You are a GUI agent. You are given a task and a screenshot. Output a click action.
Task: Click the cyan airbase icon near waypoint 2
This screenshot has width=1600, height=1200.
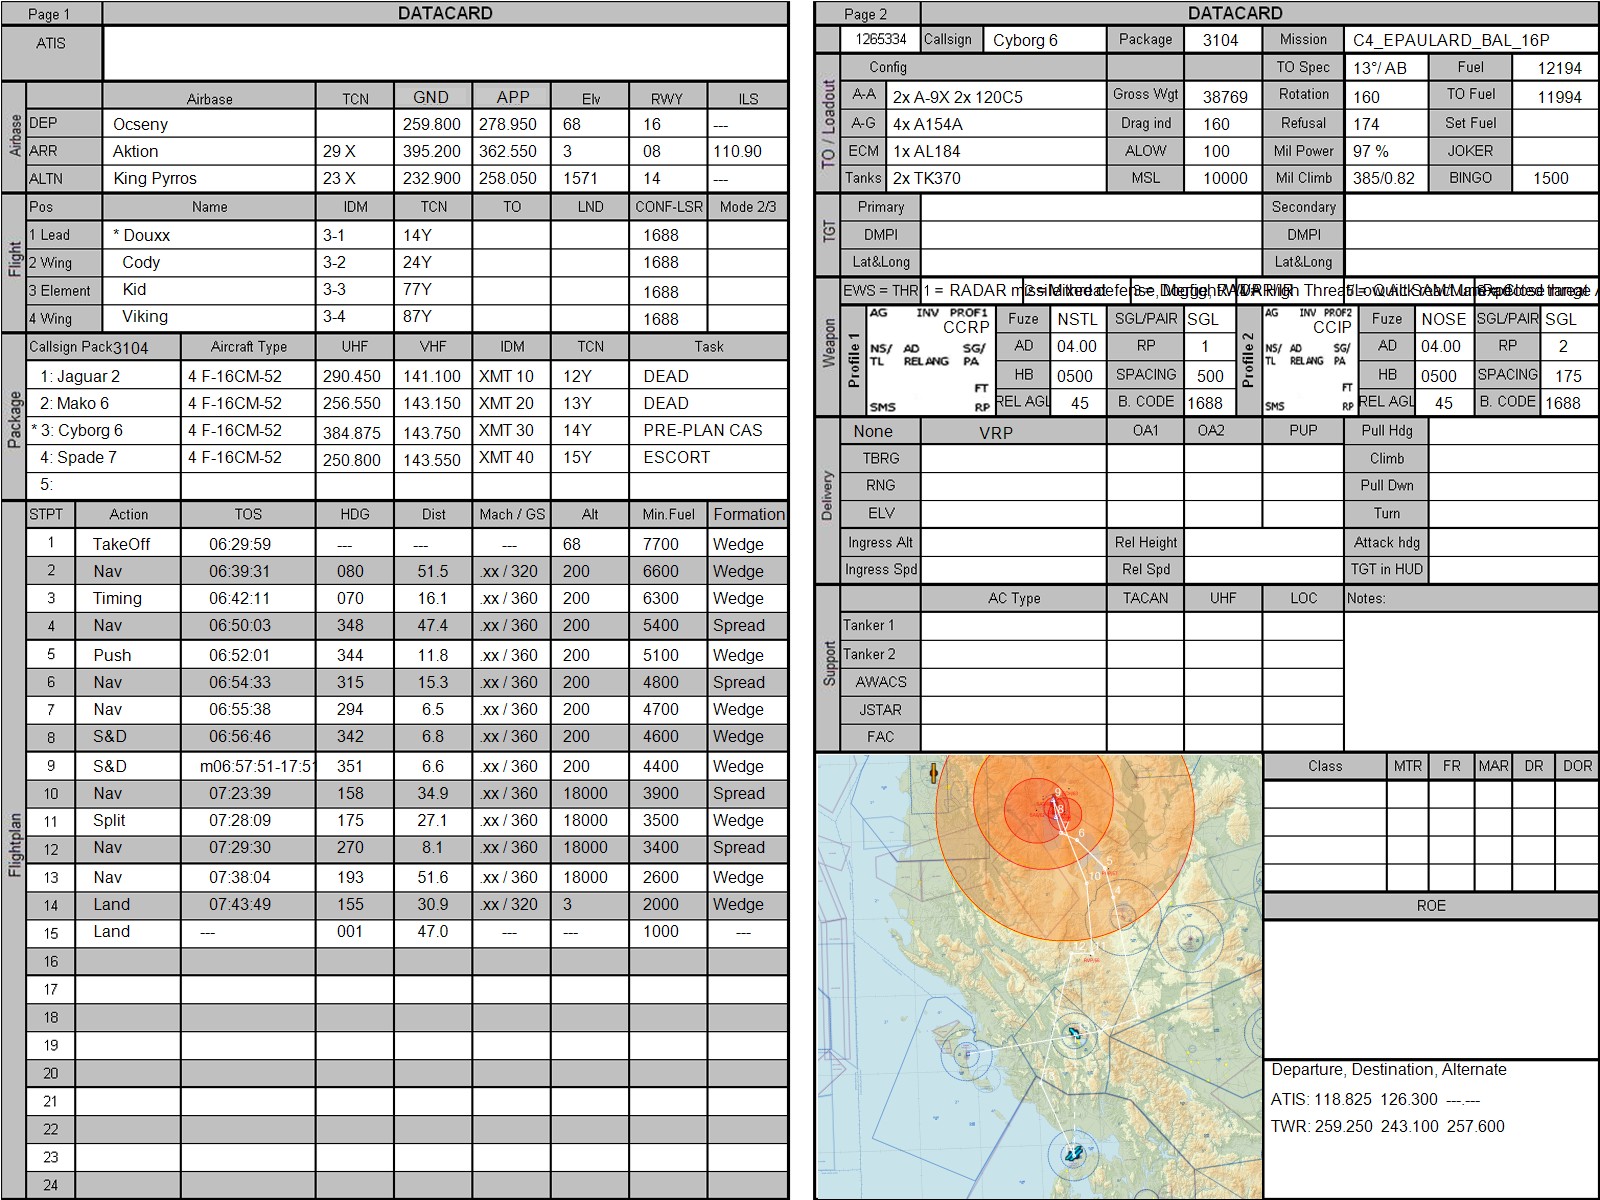click(1075, 1033)
